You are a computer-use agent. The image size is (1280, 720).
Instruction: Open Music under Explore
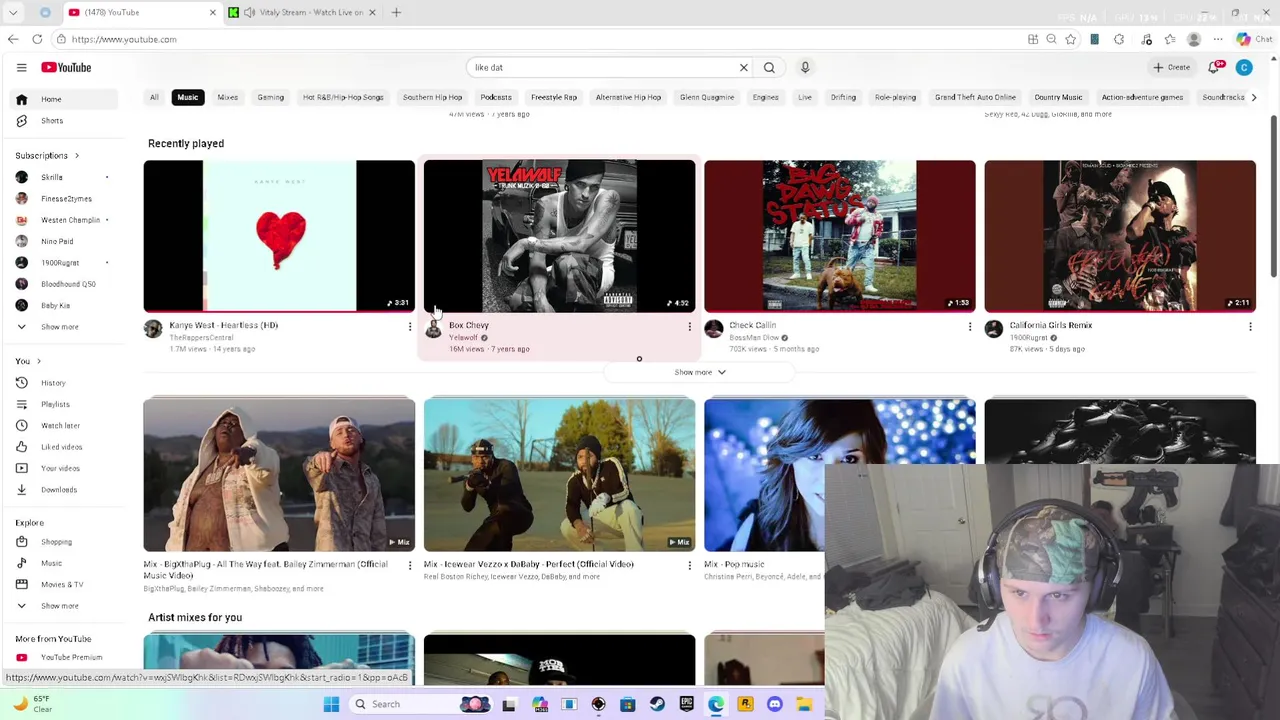point(62,563)
